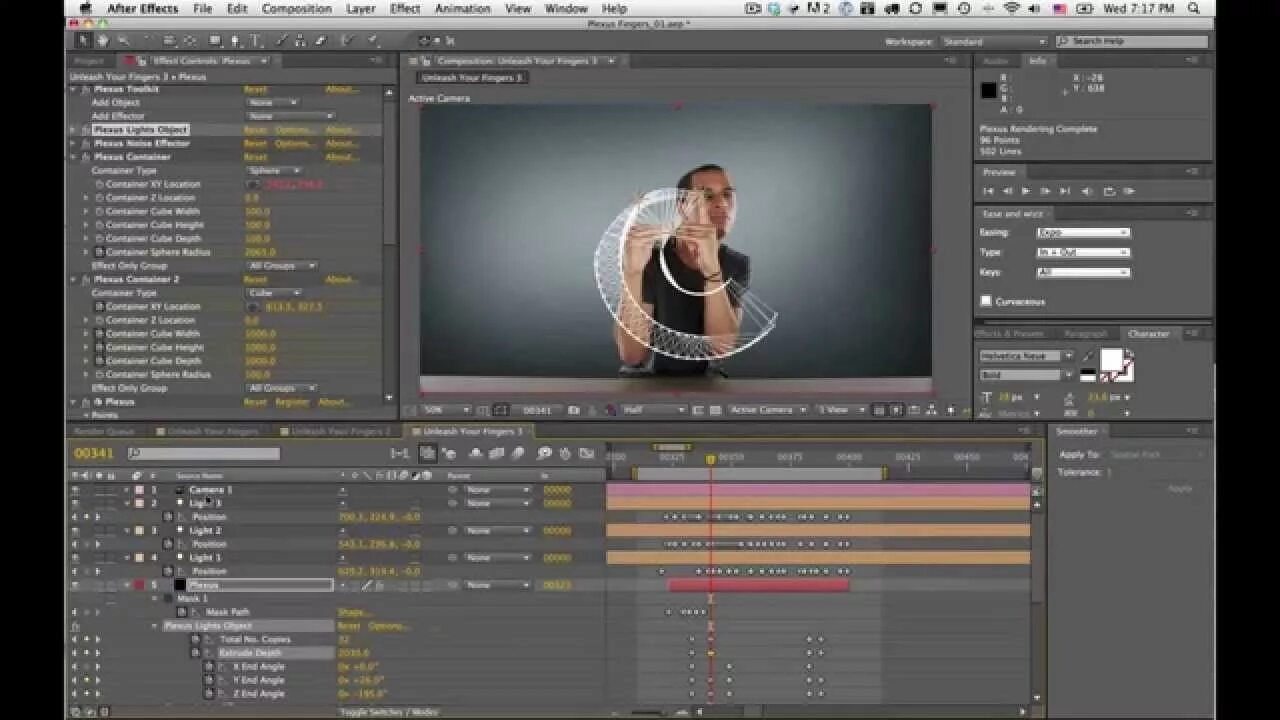Open the Composition Mini-Flowchart icon
Viewport: 1280px width, 720px height.
pyautogui.click(x=400, y=454)
